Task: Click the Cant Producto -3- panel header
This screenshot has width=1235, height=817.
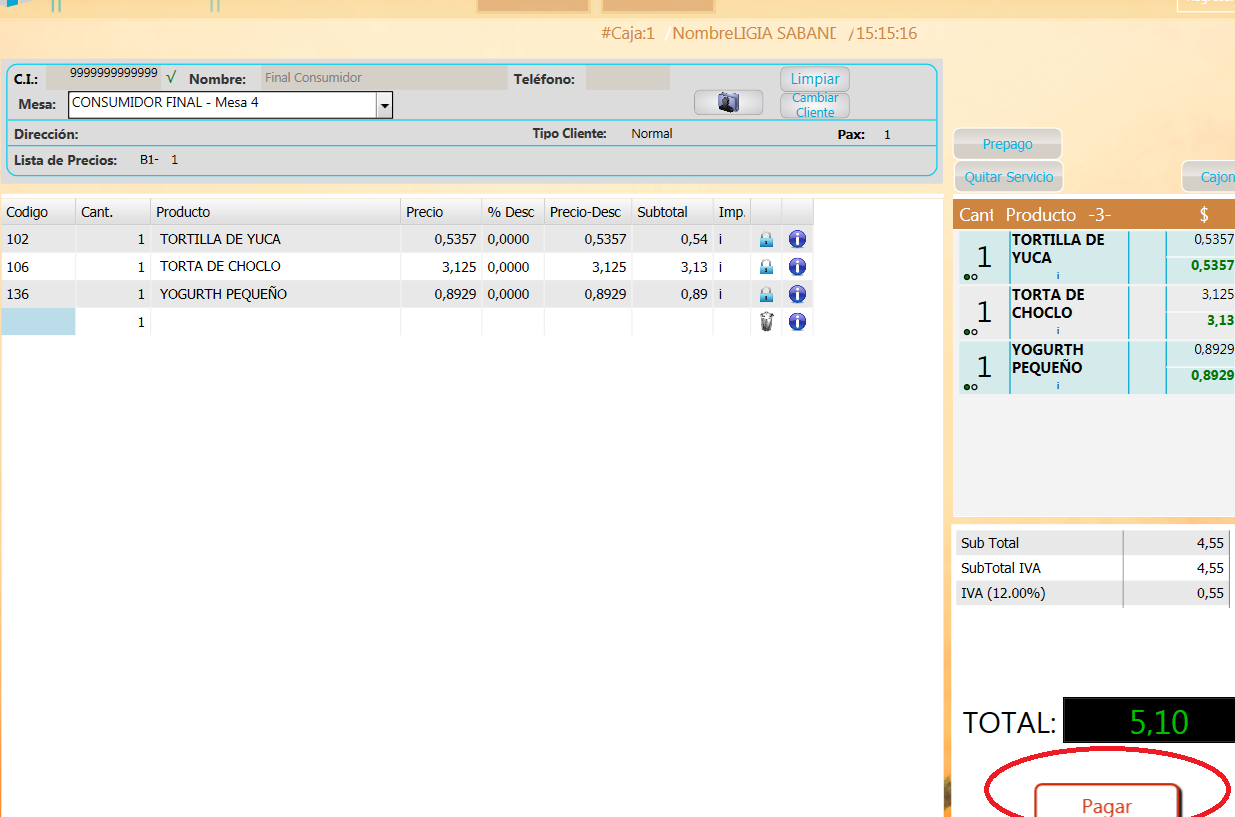Action: point(1094,214)
